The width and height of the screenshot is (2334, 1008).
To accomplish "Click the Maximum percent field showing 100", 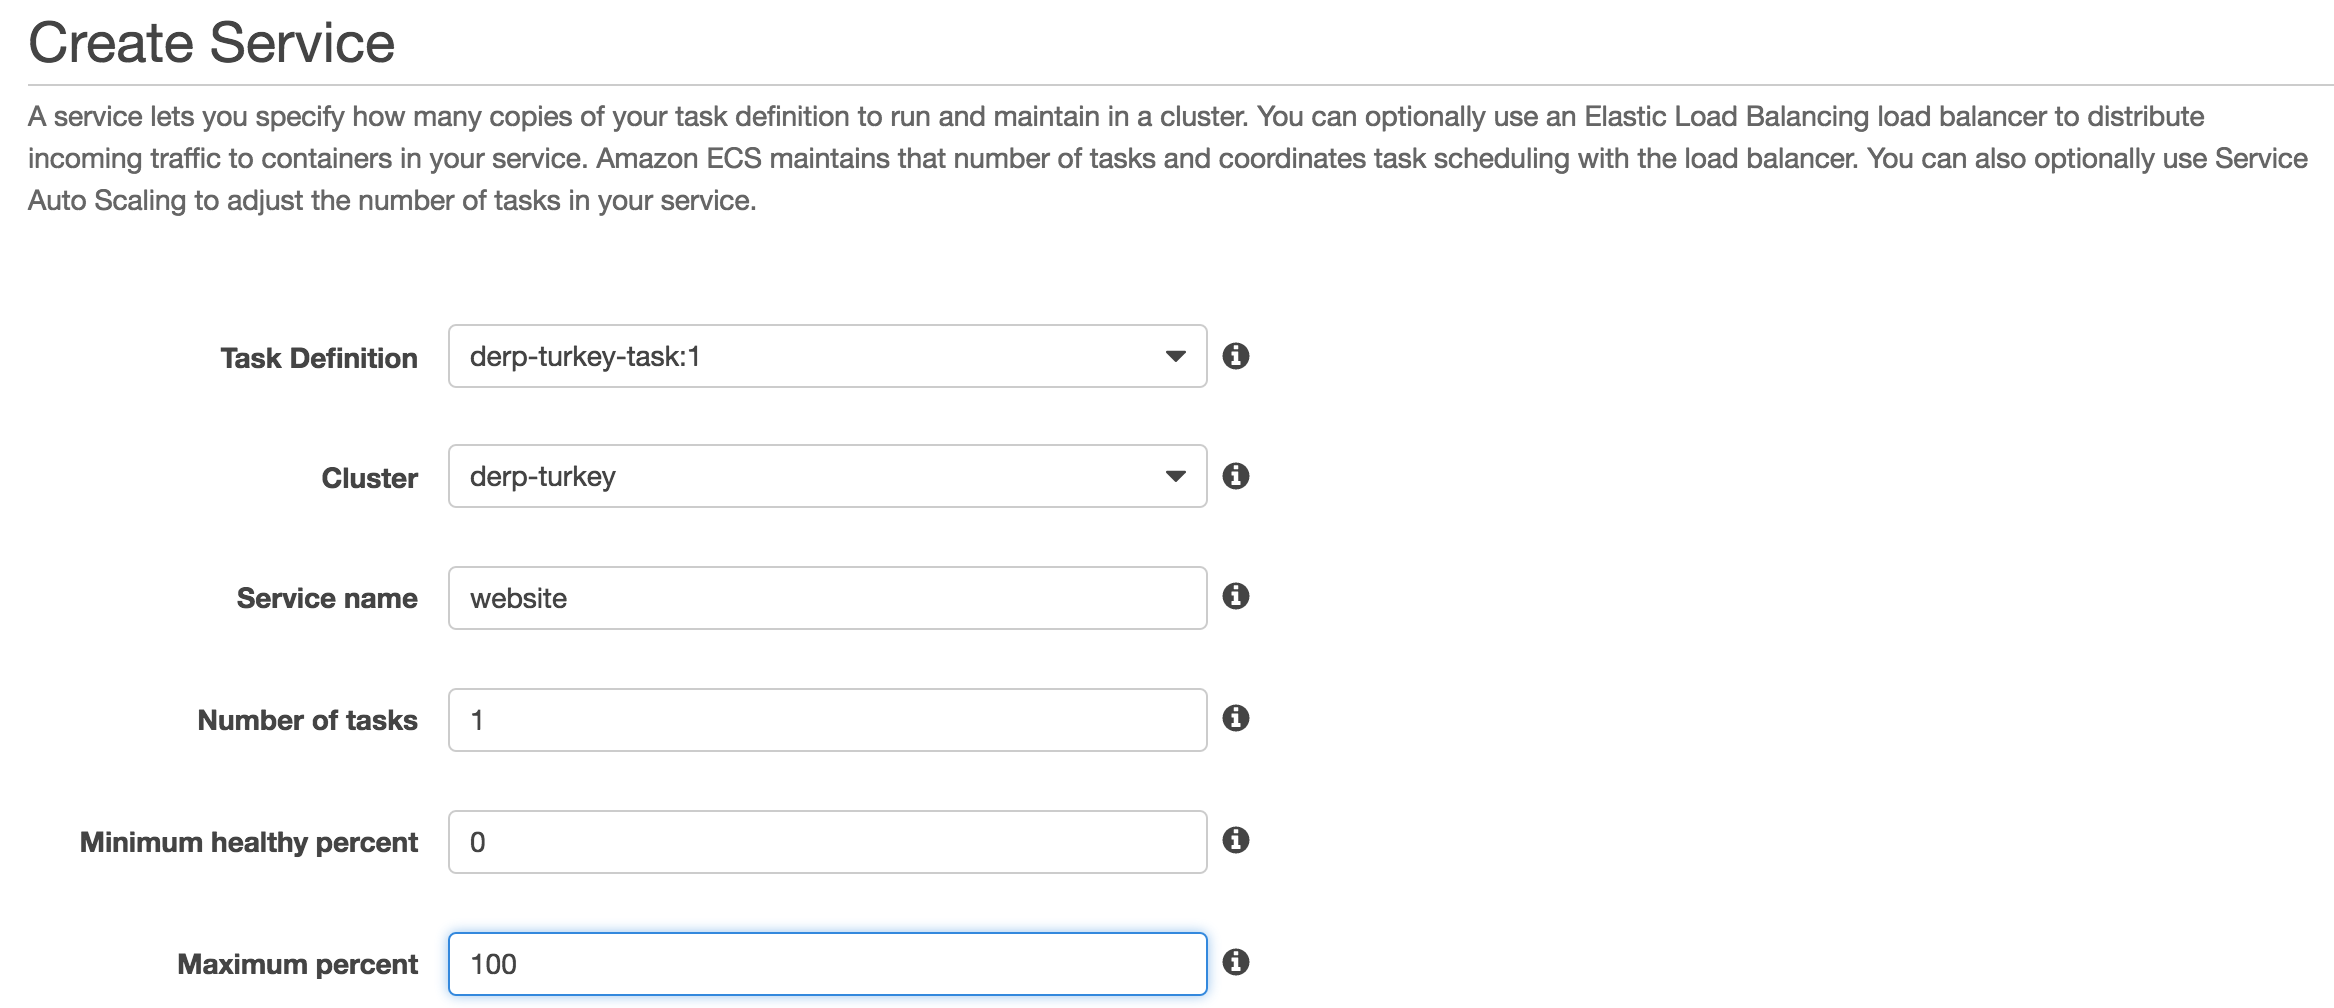I will [828, 964].
